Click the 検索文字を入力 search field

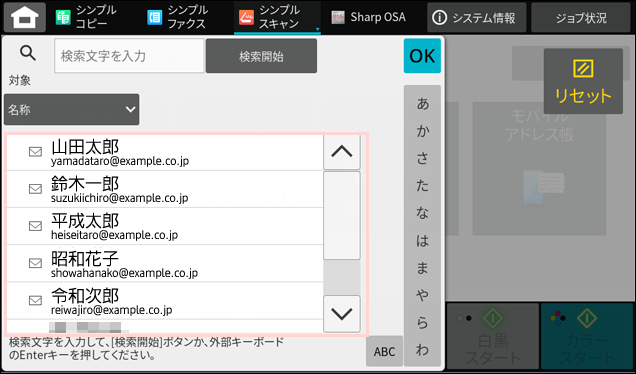129,56
